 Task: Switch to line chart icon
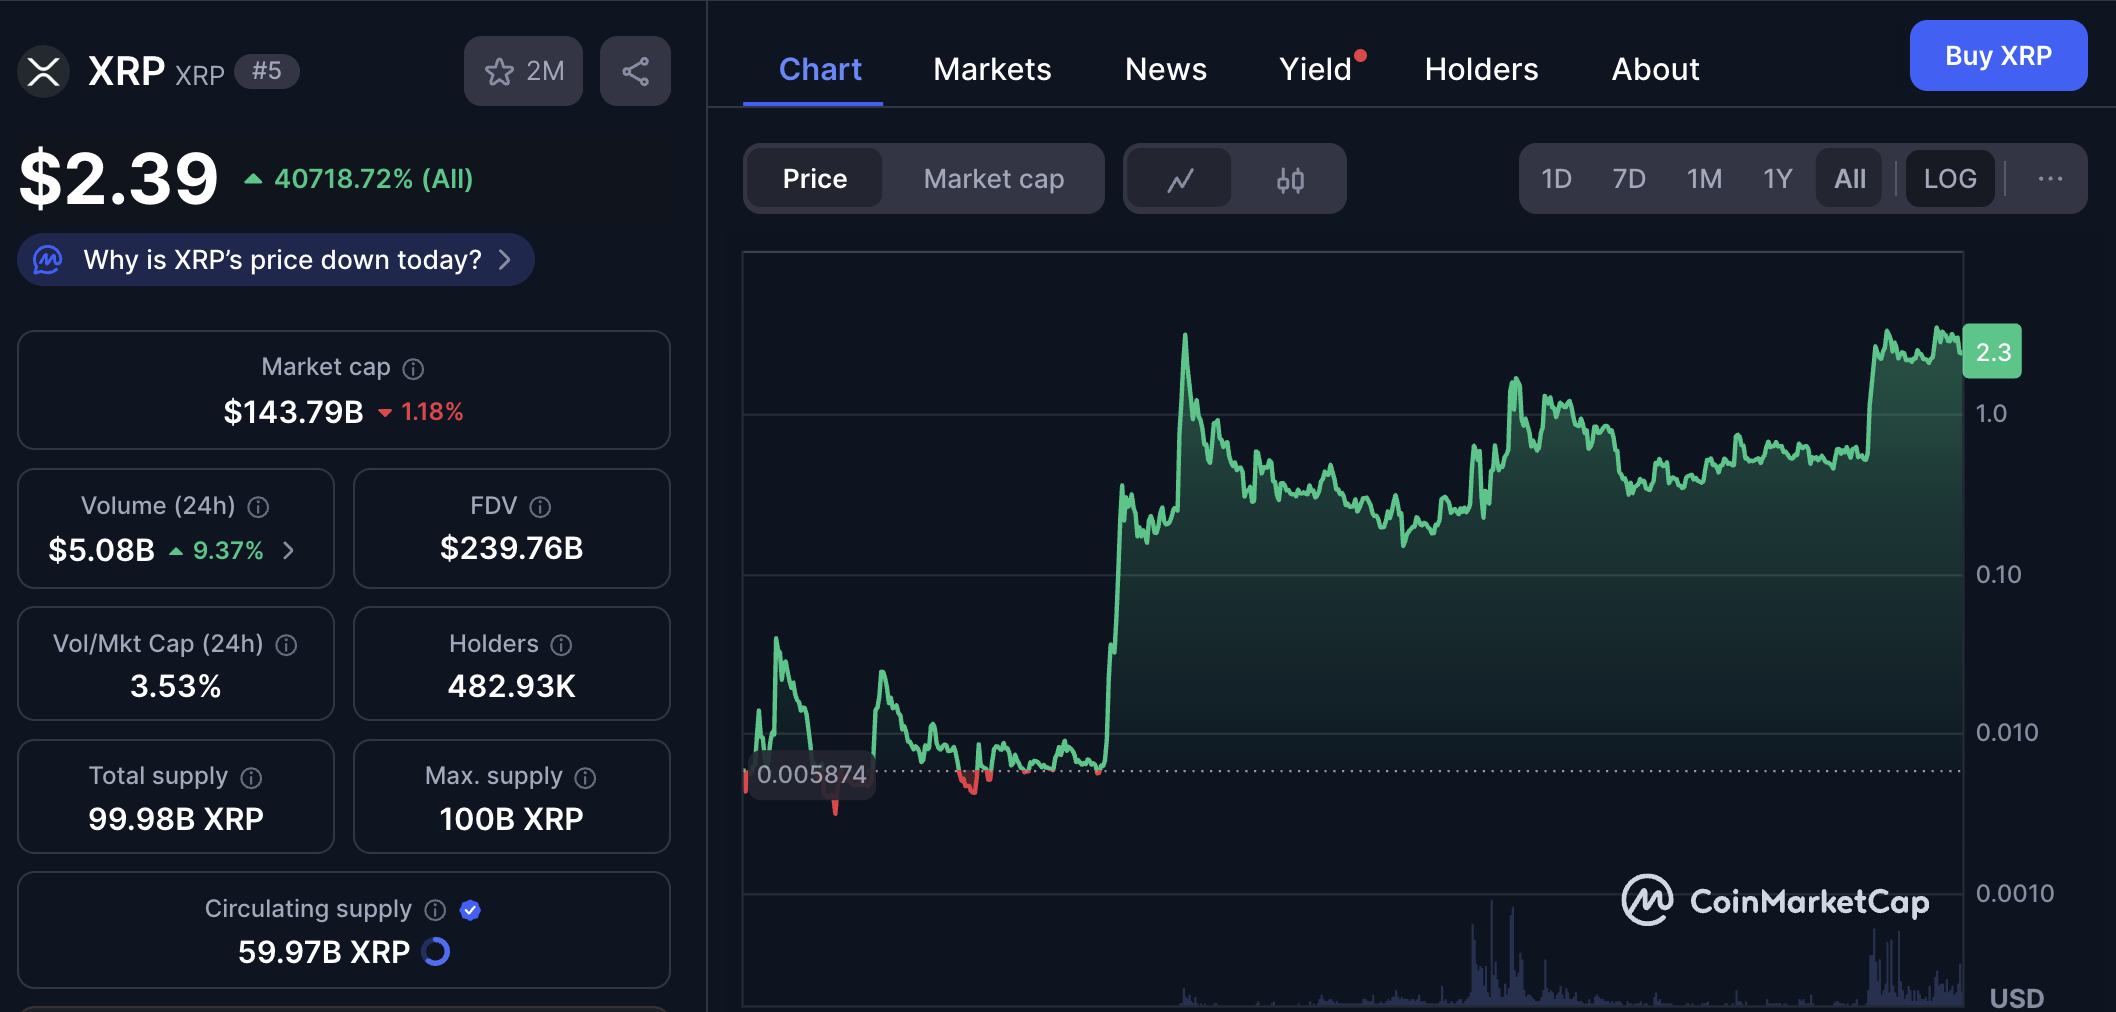tap(1180, 180)
